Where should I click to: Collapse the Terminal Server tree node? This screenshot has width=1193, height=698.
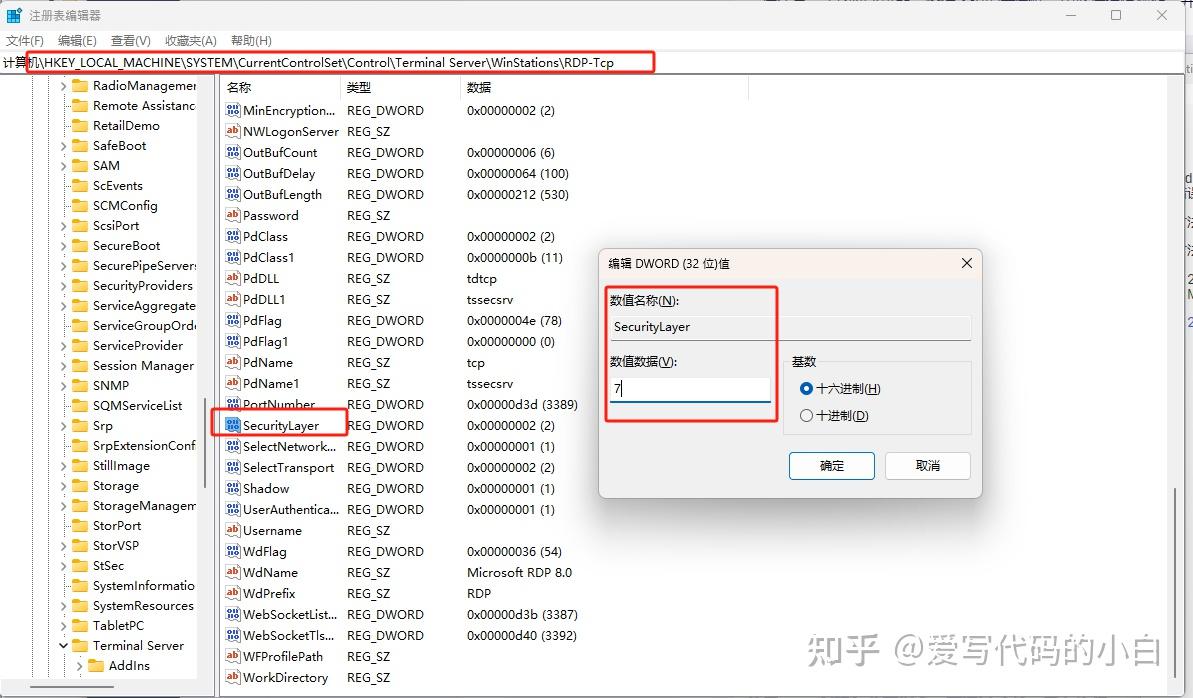tap(62, 645)
